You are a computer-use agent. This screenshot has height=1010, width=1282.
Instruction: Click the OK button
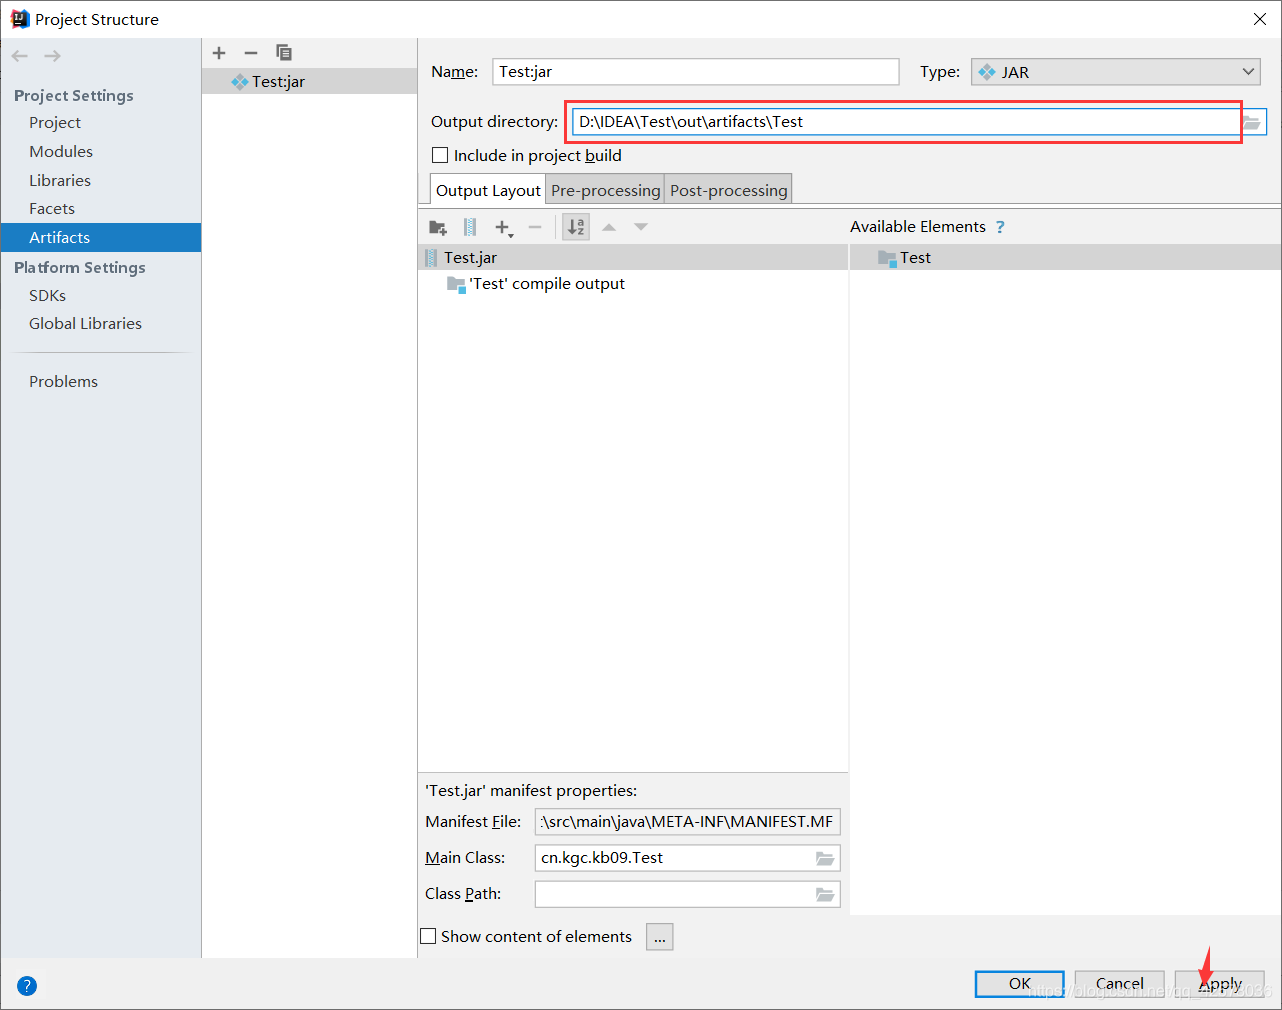[1019, 984]
